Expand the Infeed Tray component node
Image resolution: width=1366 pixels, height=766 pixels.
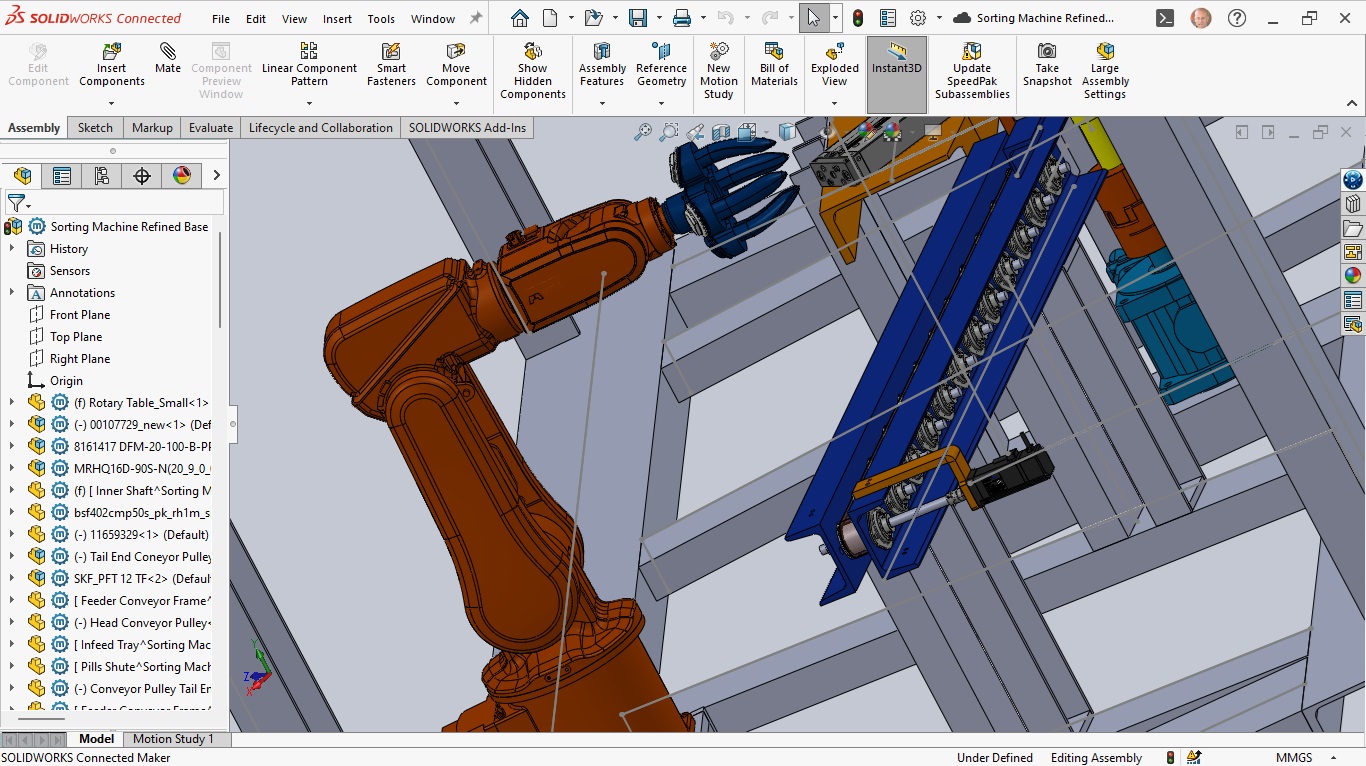[12, 645]
